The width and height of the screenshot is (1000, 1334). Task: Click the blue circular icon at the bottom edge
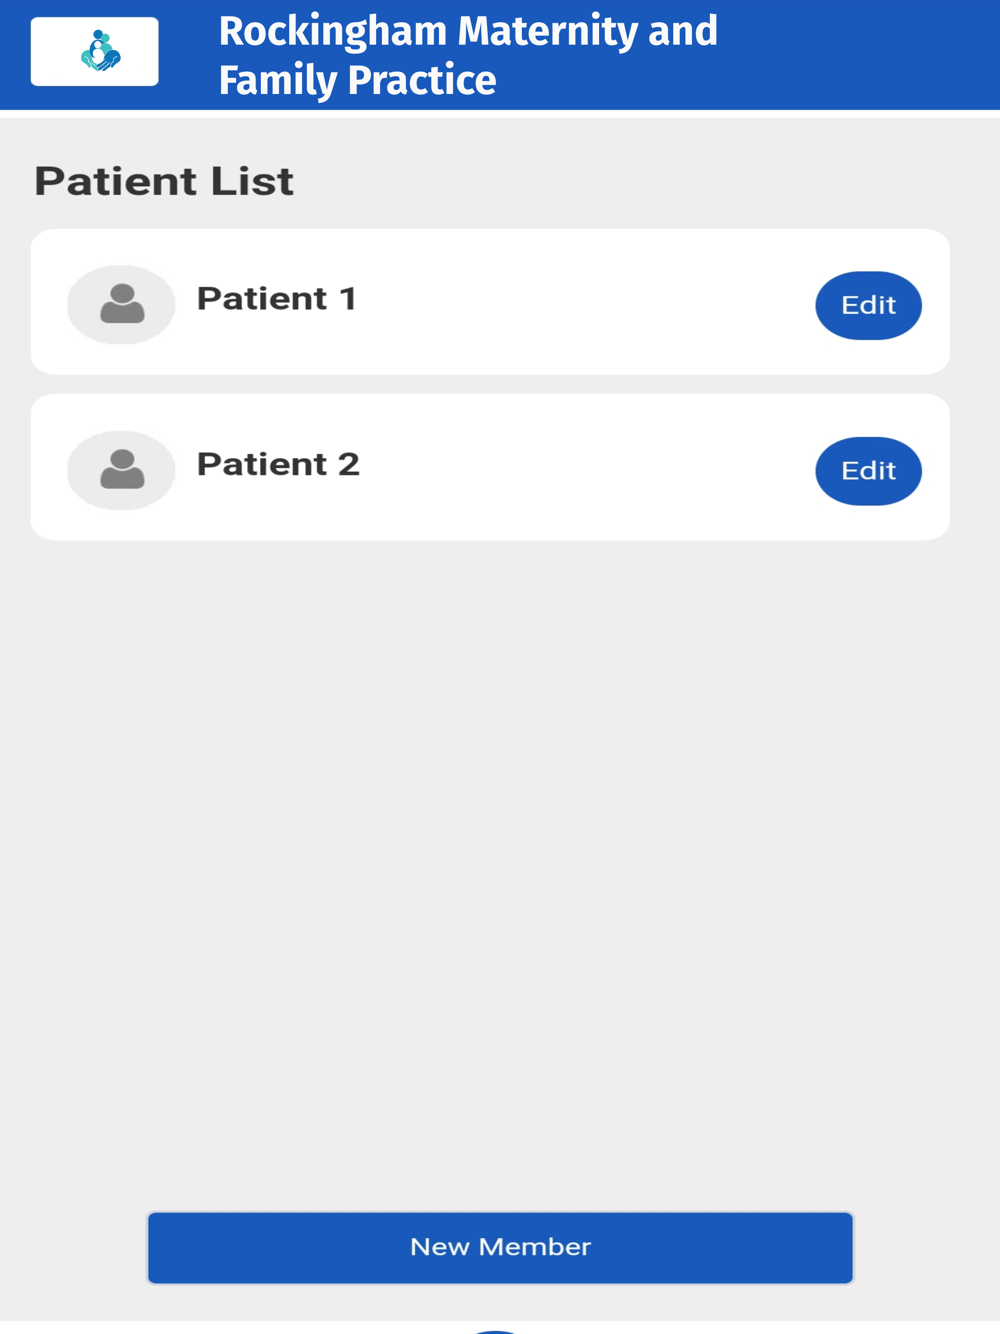pyautogui.click(x=497, y=1331)
